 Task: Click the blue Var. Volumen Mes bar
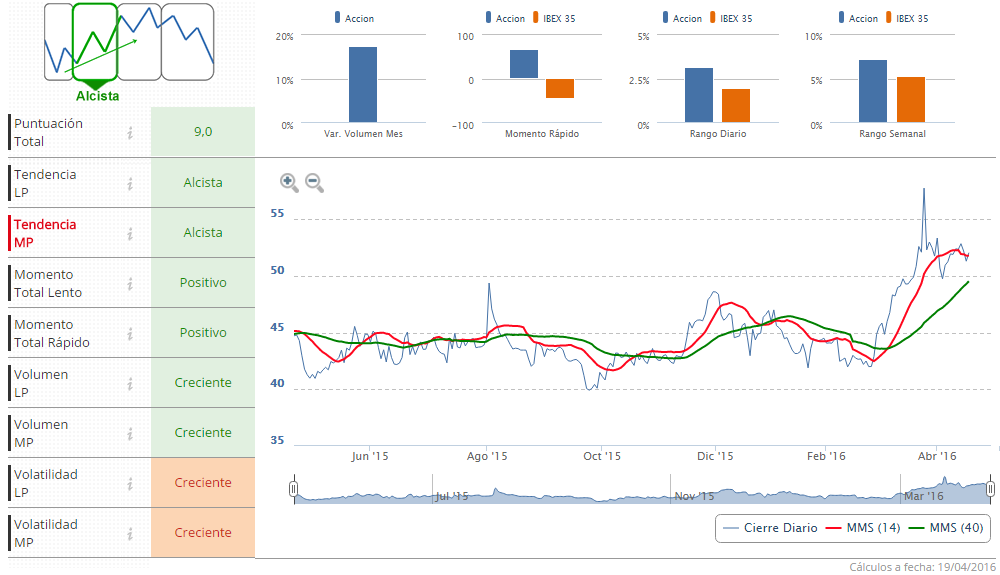363,85
